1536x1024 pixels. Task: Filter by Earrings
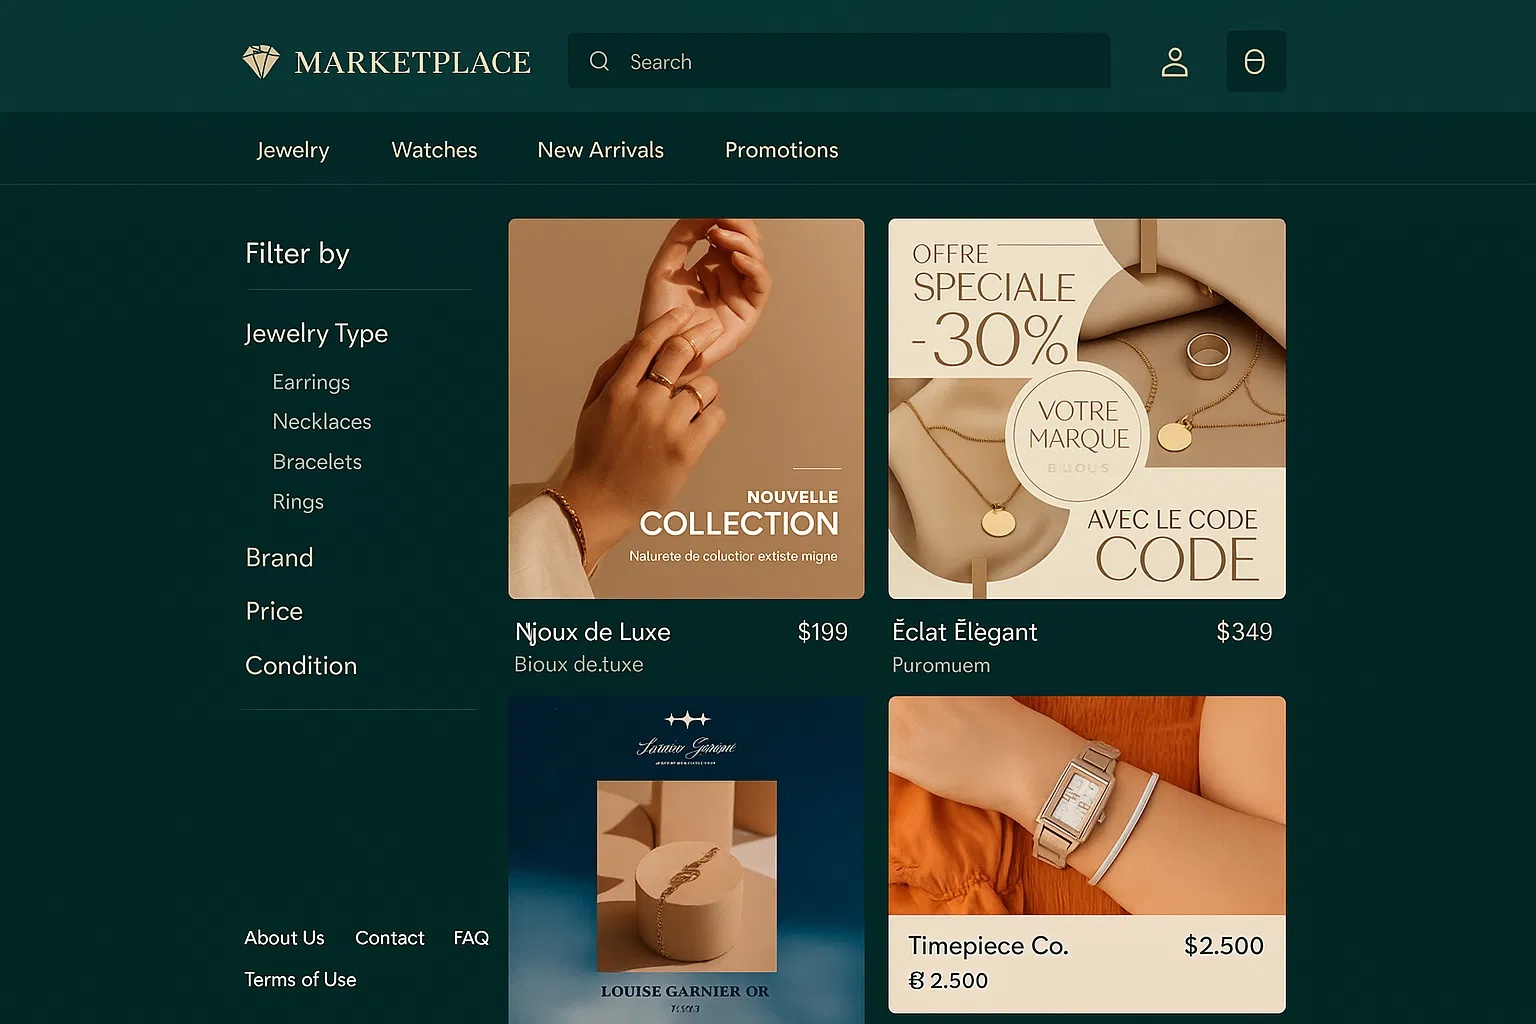[311, 382]
